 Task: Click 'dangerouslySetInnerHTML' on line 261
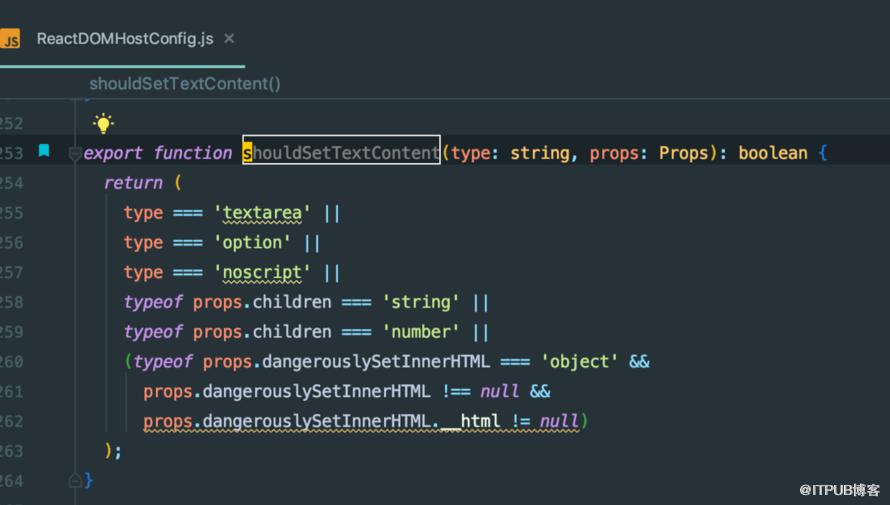point(316,391)
